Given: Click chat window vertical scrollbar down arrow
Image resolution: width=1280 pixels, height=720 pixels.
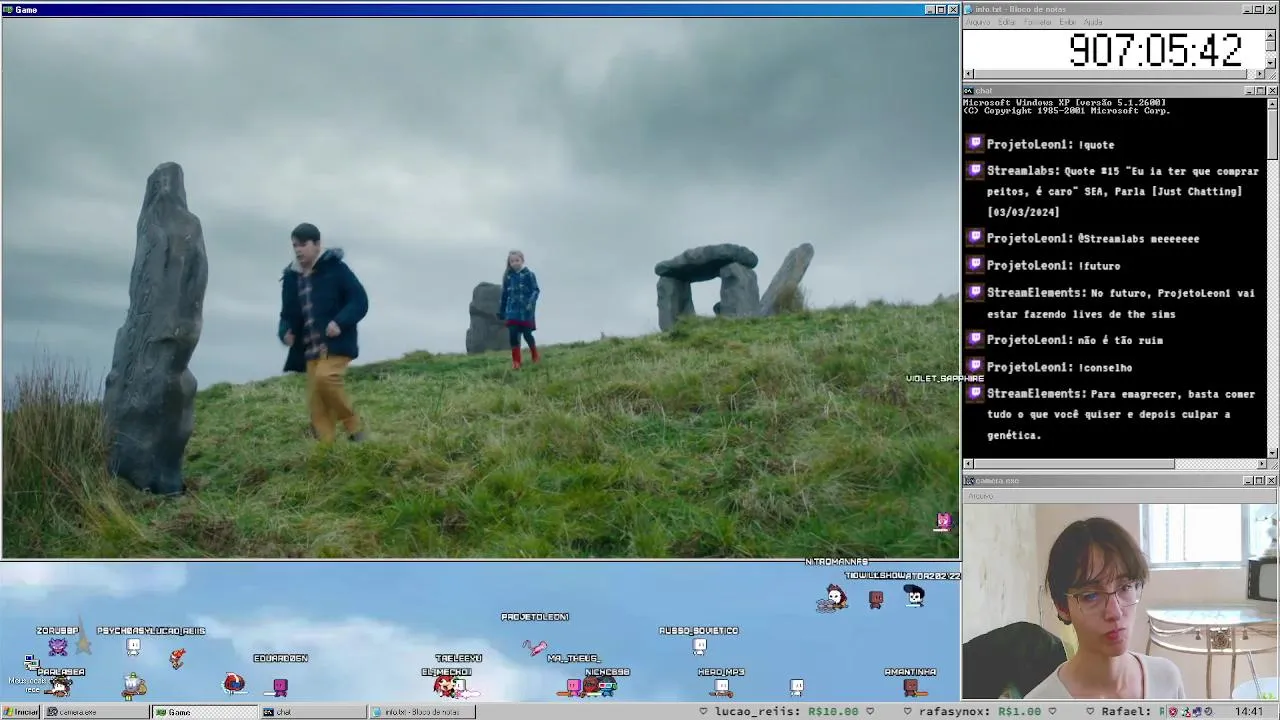Looking at the screenshot, I should tap(1271, 453).
